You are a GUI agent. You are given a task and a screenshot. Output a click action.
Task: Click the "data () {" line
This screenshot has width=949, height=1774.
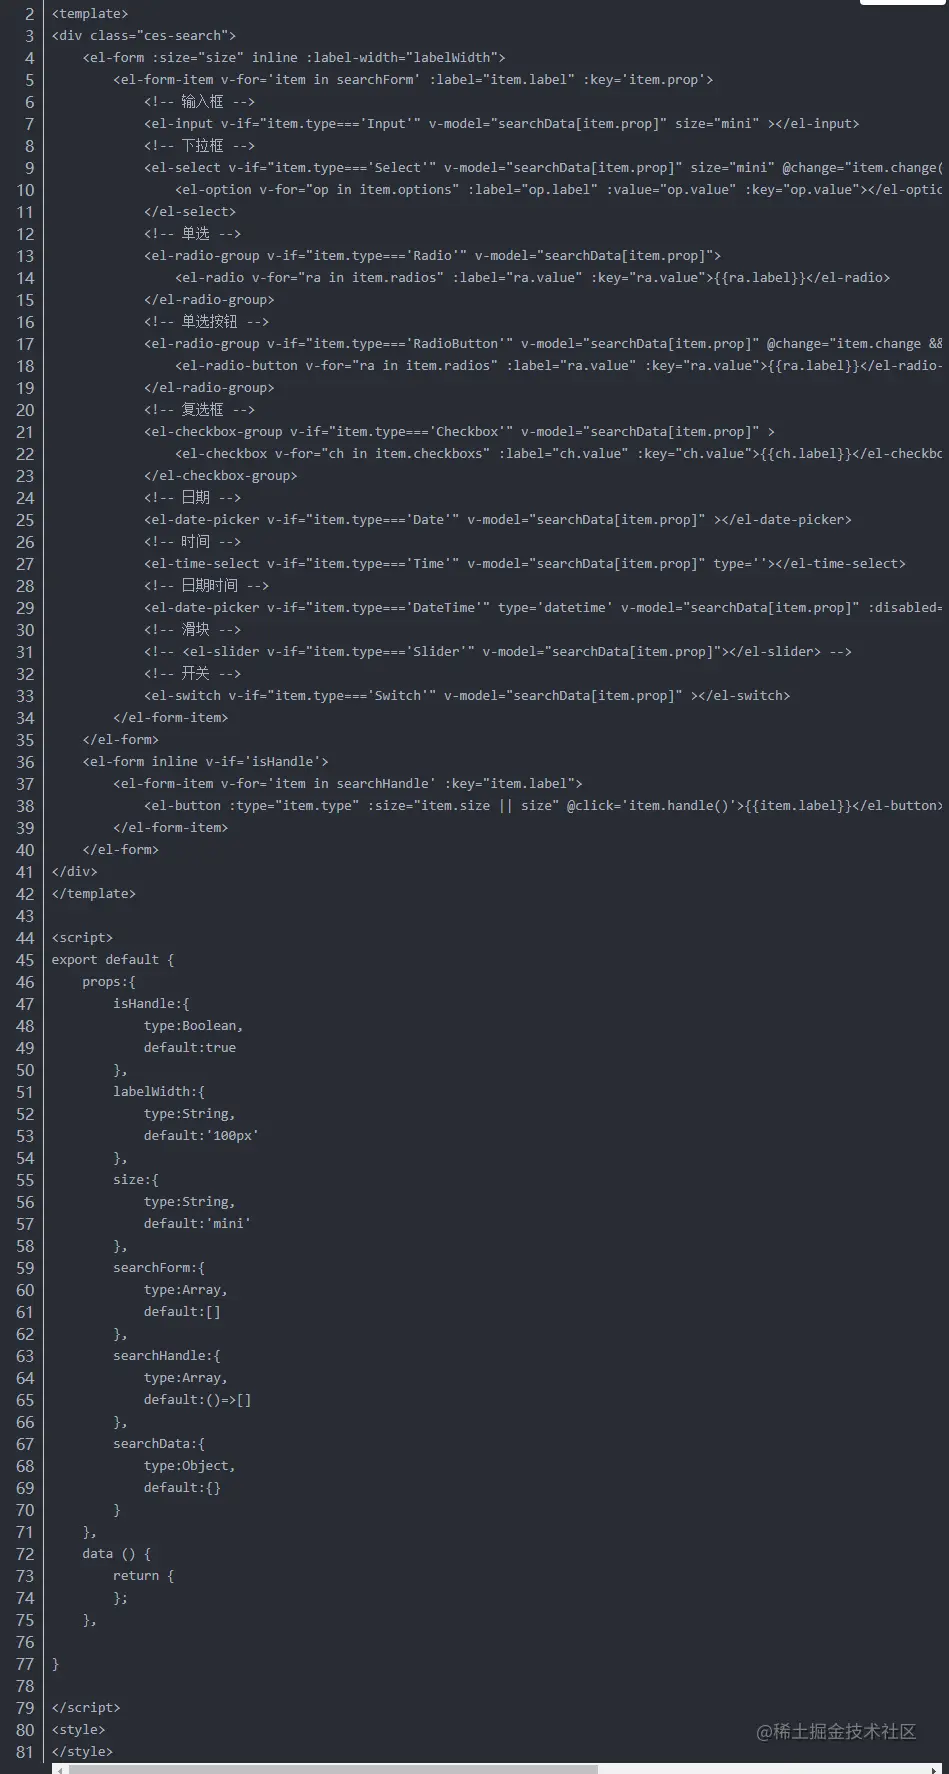[x=117, y=1554]
